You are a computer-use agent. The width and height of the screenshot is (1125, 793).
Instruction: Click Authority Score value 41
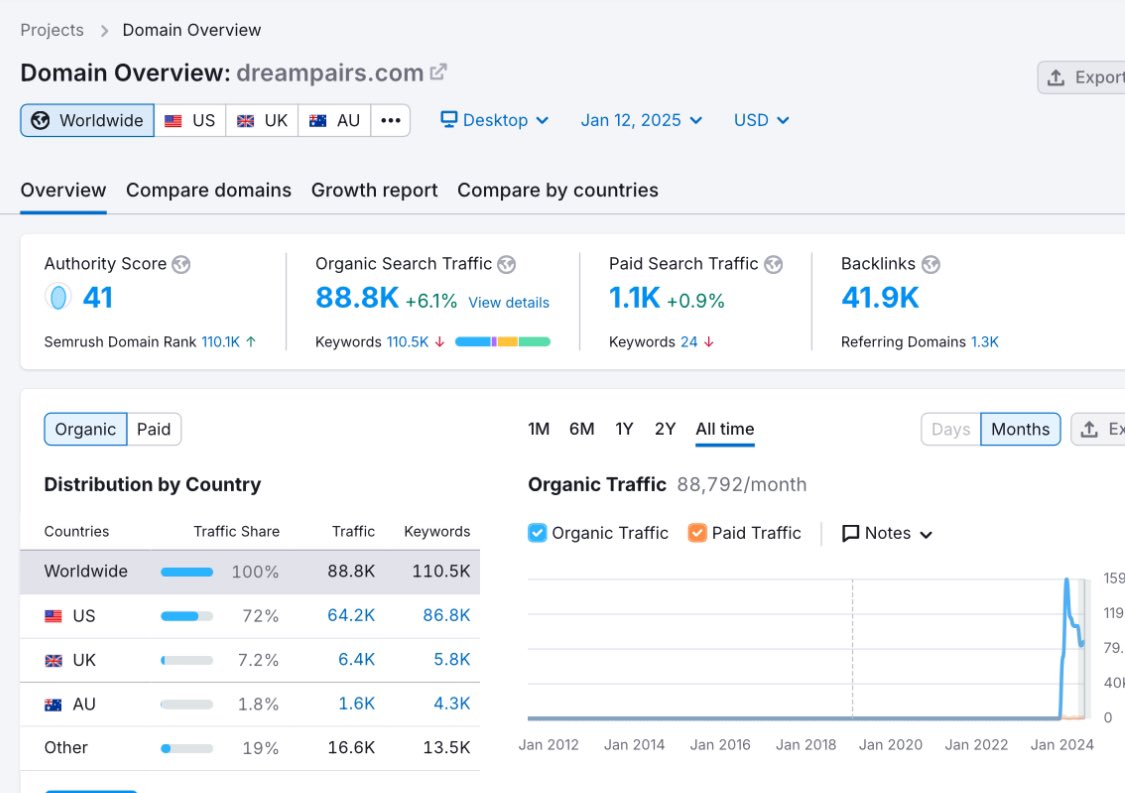coord(98,297)
